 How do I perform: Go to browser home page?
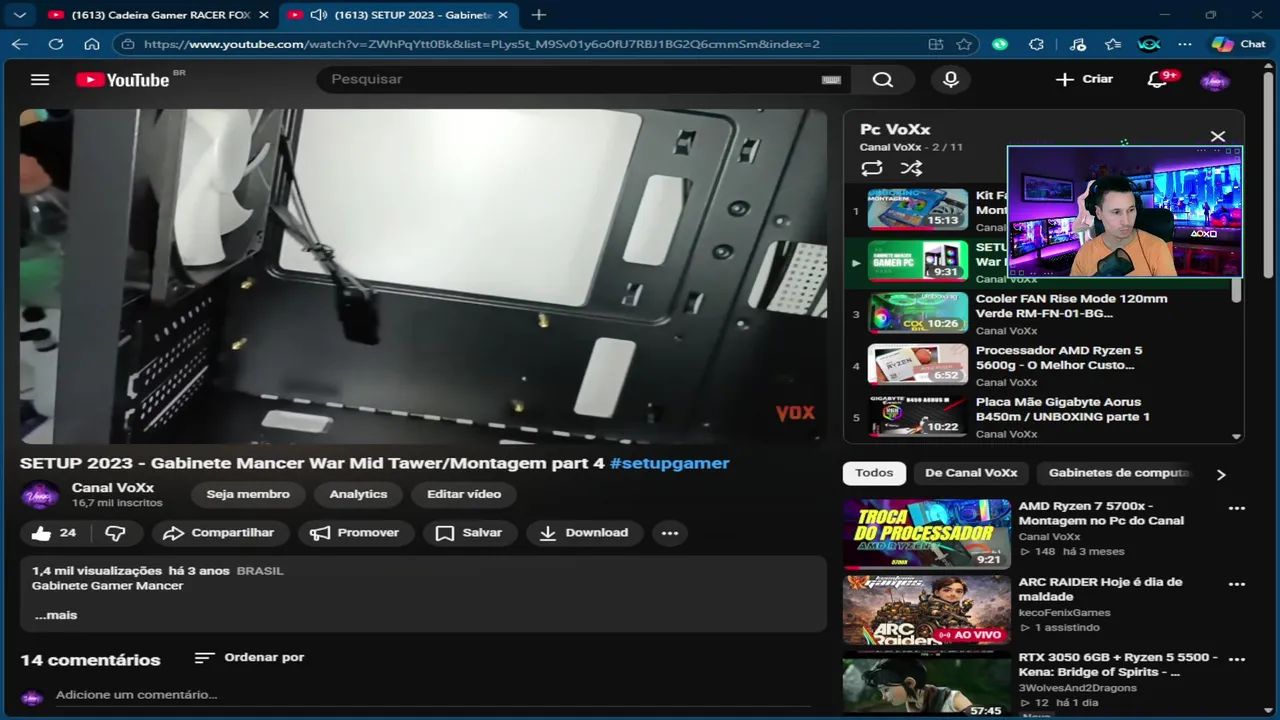[91, 44]
